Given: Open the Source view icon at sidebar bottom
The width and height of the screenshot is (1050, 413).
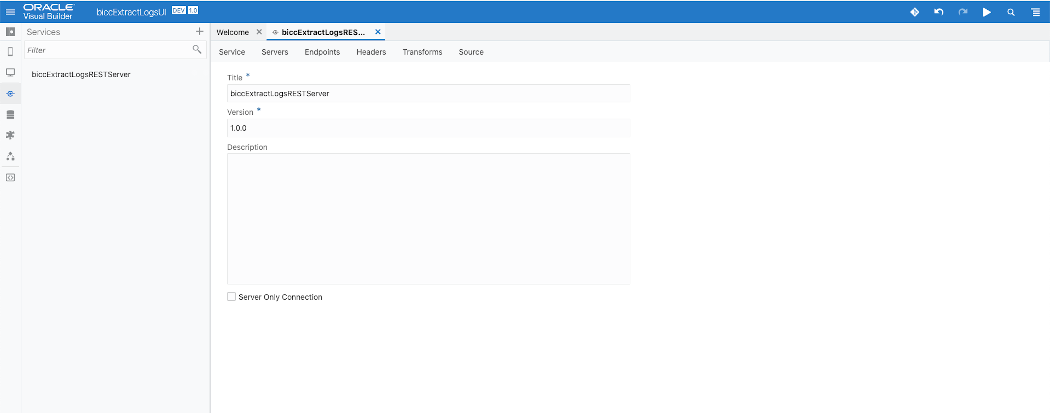Looking at the screenshot, I should point(10,177).
